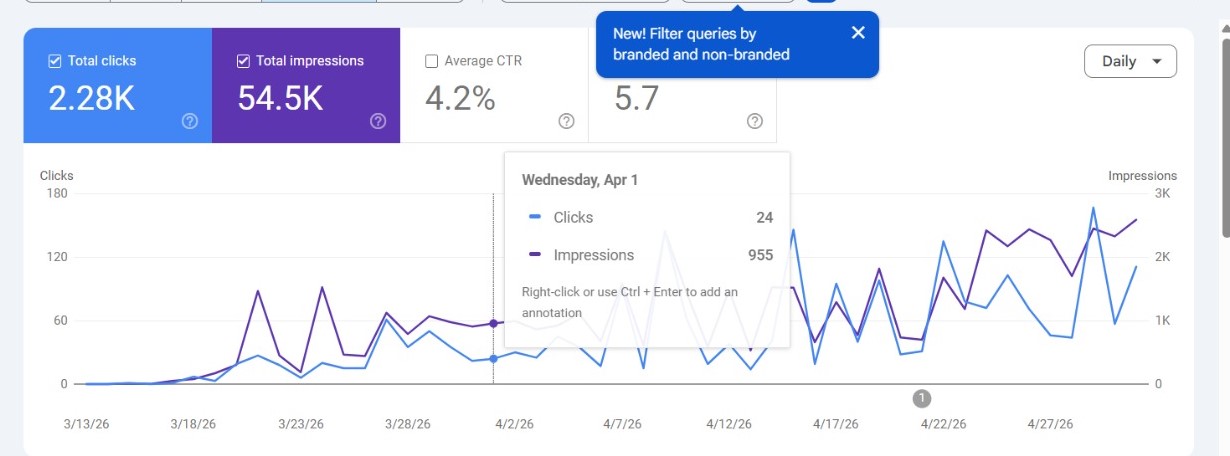Click the Apr 1 clicks data point
This screenshot has width=1230, height=456.
pyautogui.click(x=493, y=359)
